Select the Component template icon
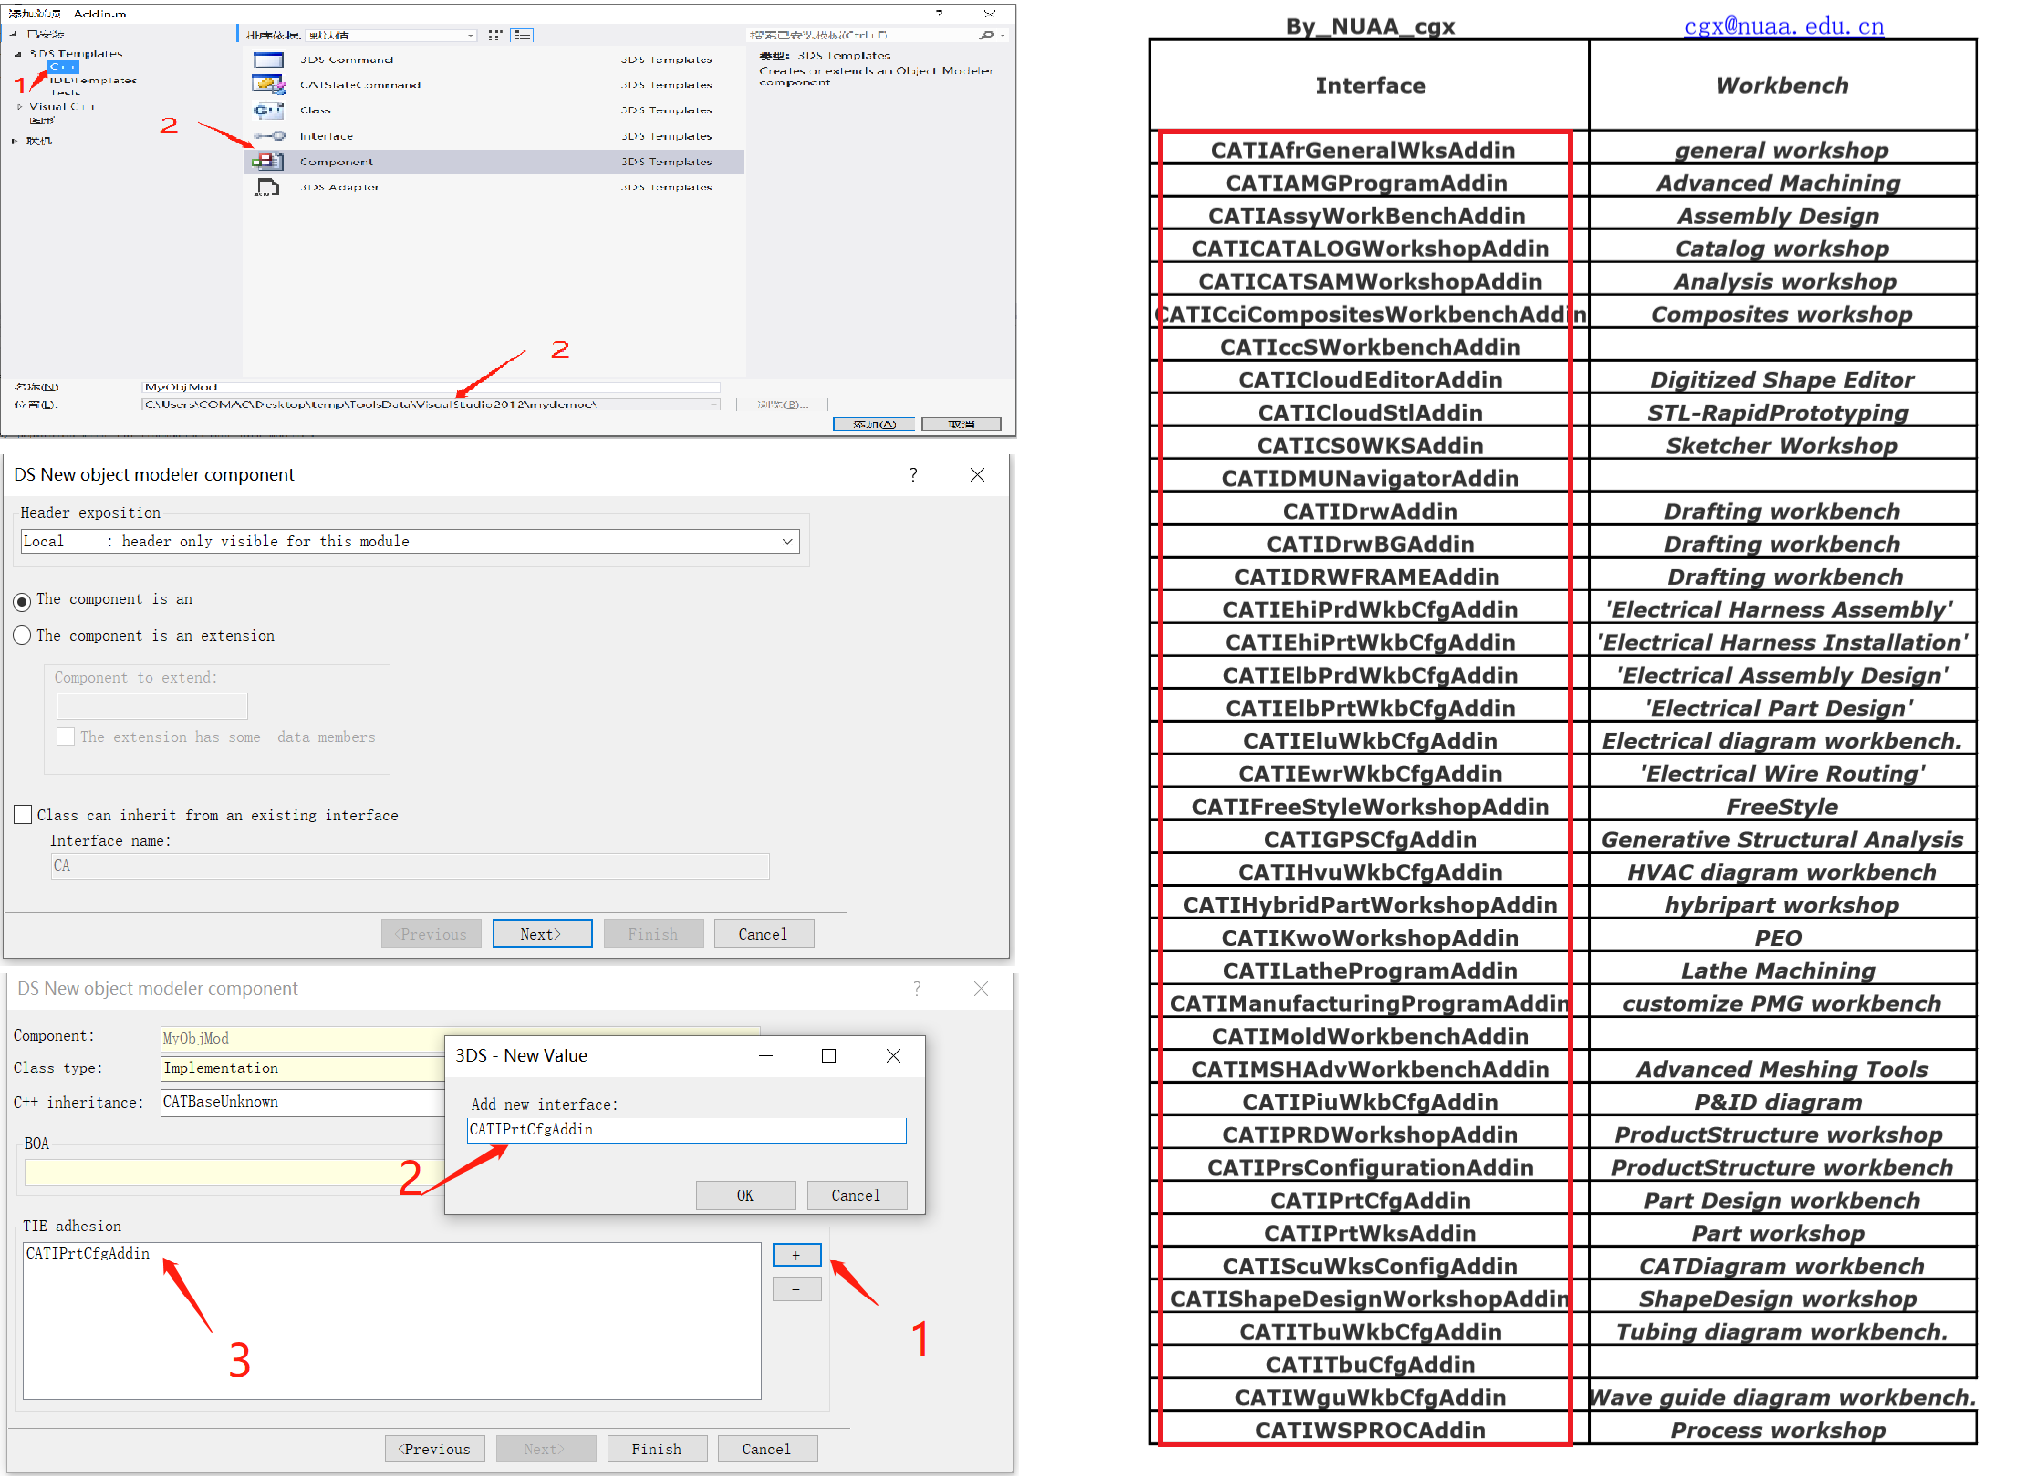Viewport: 2020px width, 1476px height. 268,161
